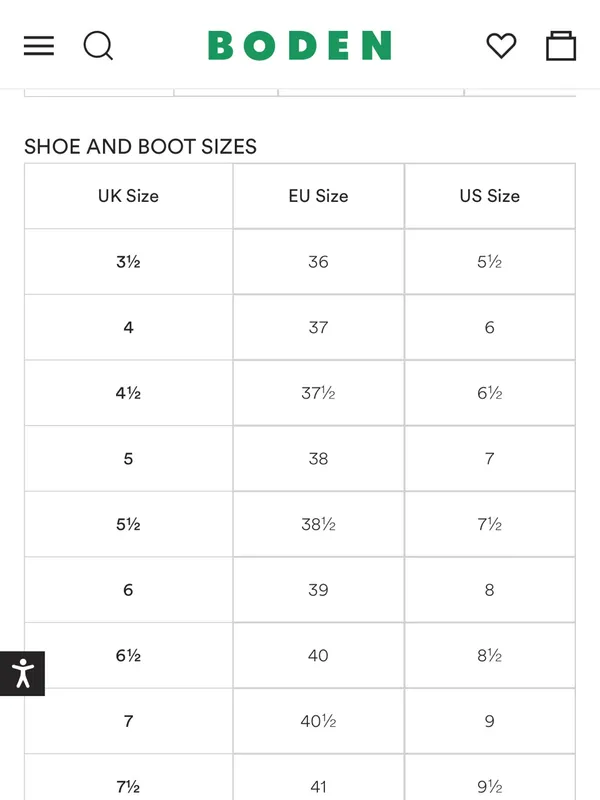The image size is (600, 800).
Task: Select the UK Size column header
Action: [129, 196]
